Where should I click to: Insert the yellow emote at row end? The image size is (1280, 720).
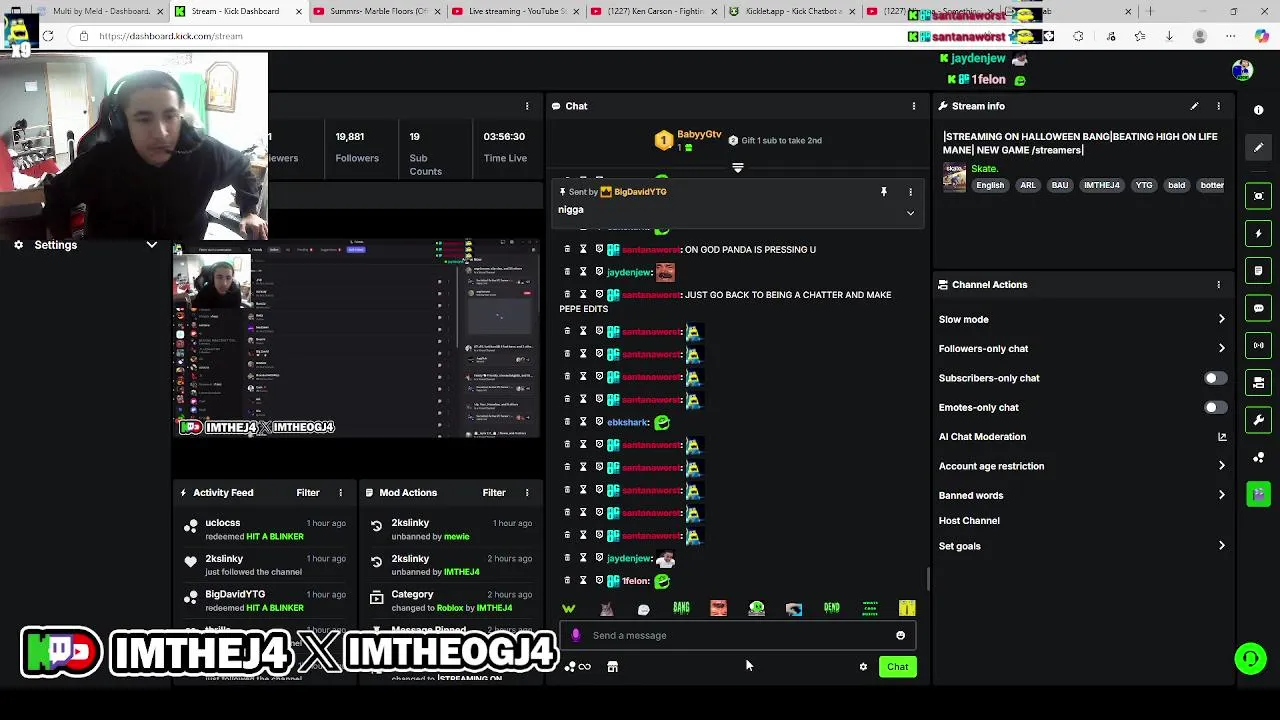point(907,608)
